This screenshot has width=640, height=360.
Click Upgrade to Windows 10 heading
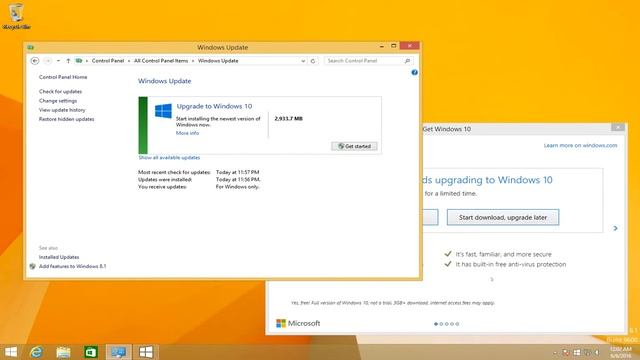pyautogui.click(x=214, y=106)
